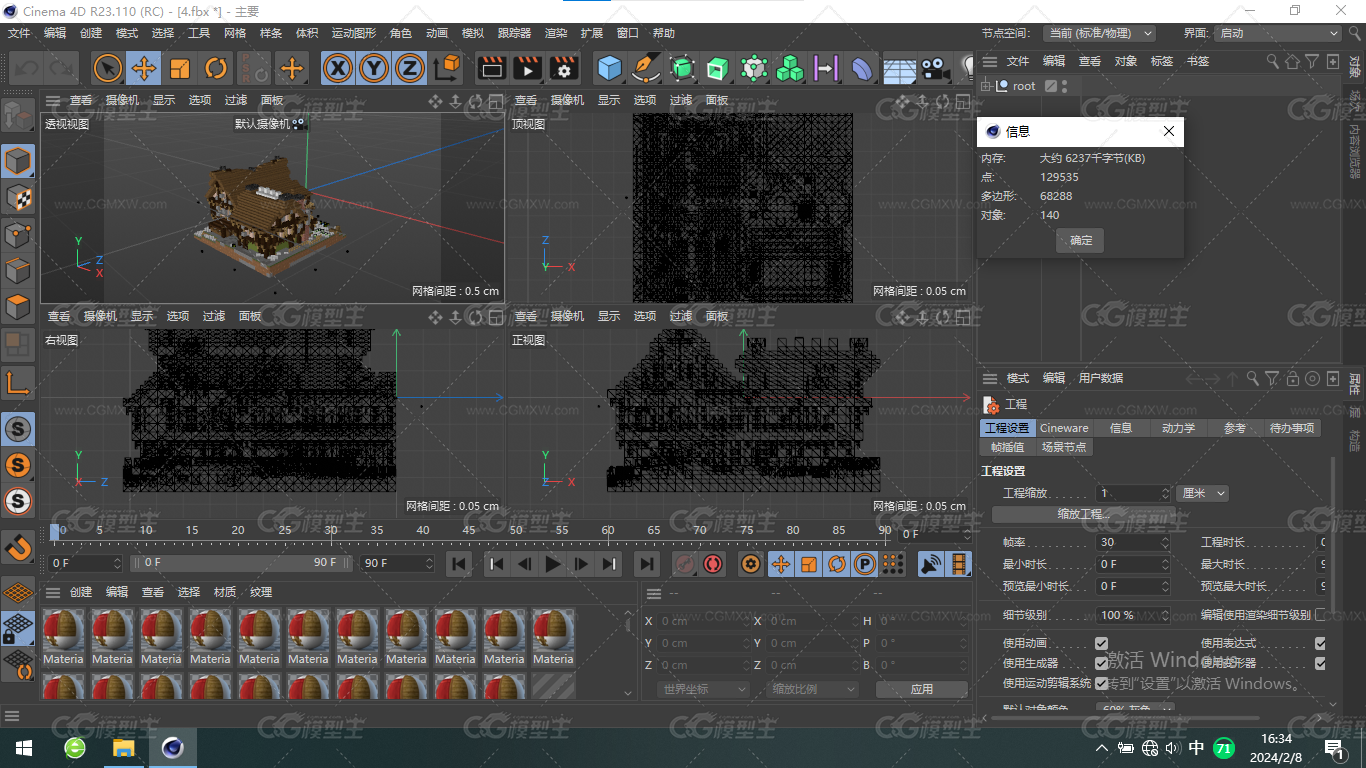
Task: Click the 帧率 input field
Action: 1133,542
